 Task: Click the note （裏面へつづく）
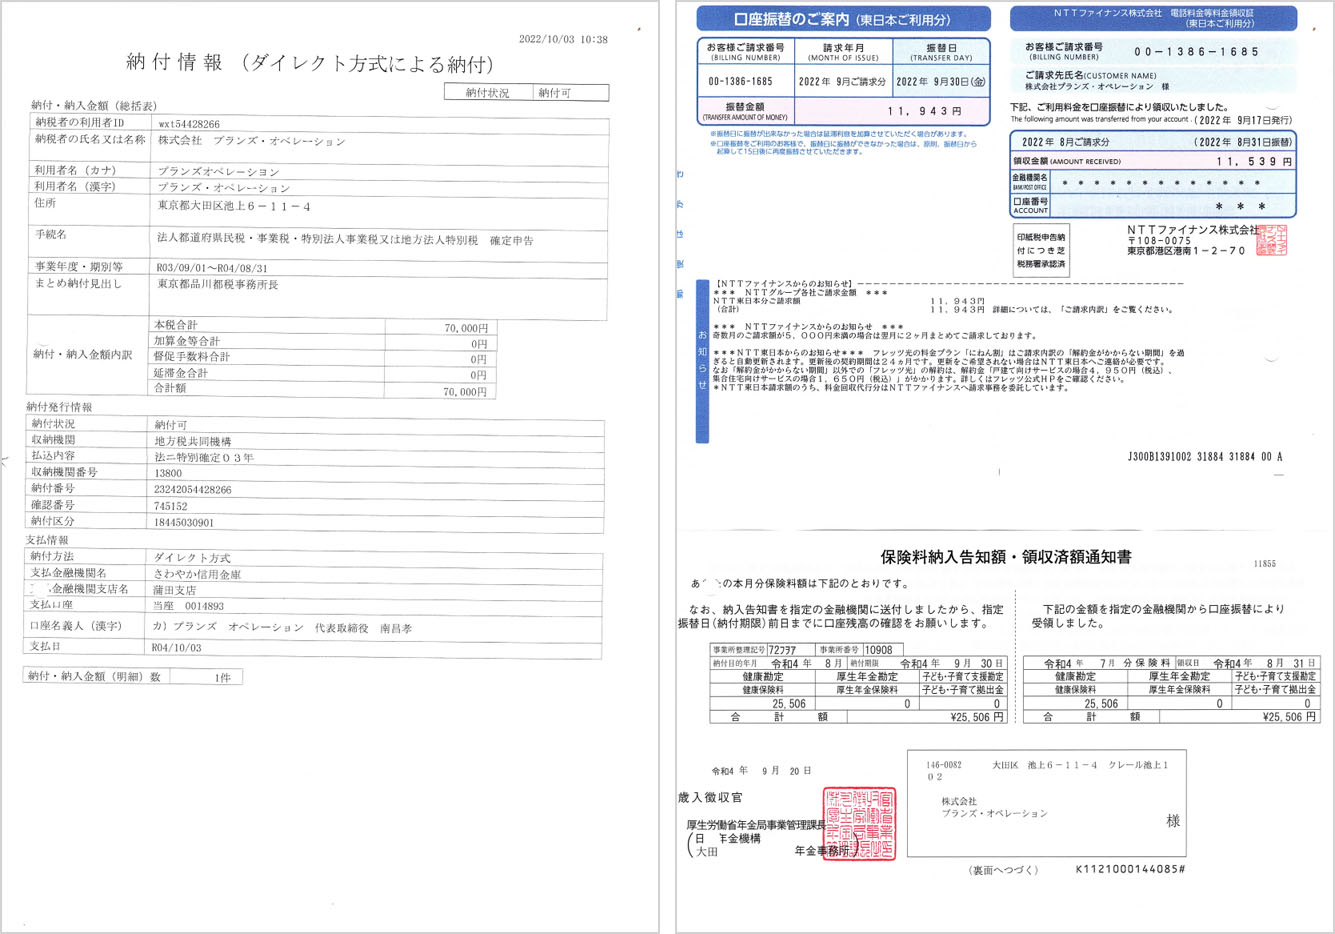coord(1003,870)
